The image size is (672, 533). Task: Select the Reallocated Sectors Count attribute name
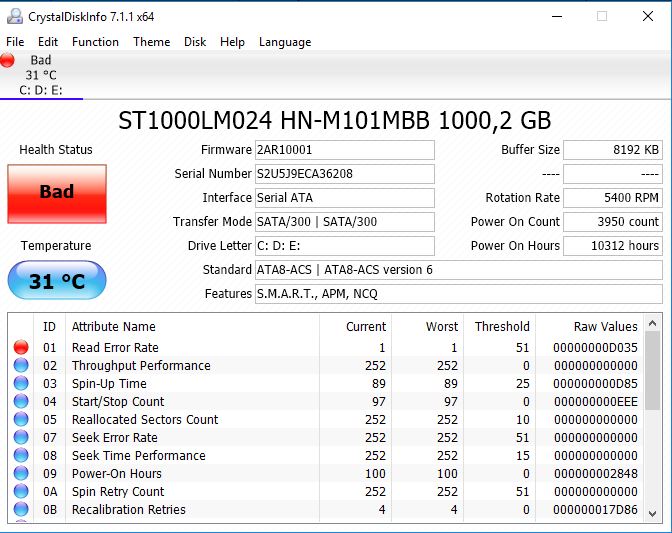pos(145,419)
